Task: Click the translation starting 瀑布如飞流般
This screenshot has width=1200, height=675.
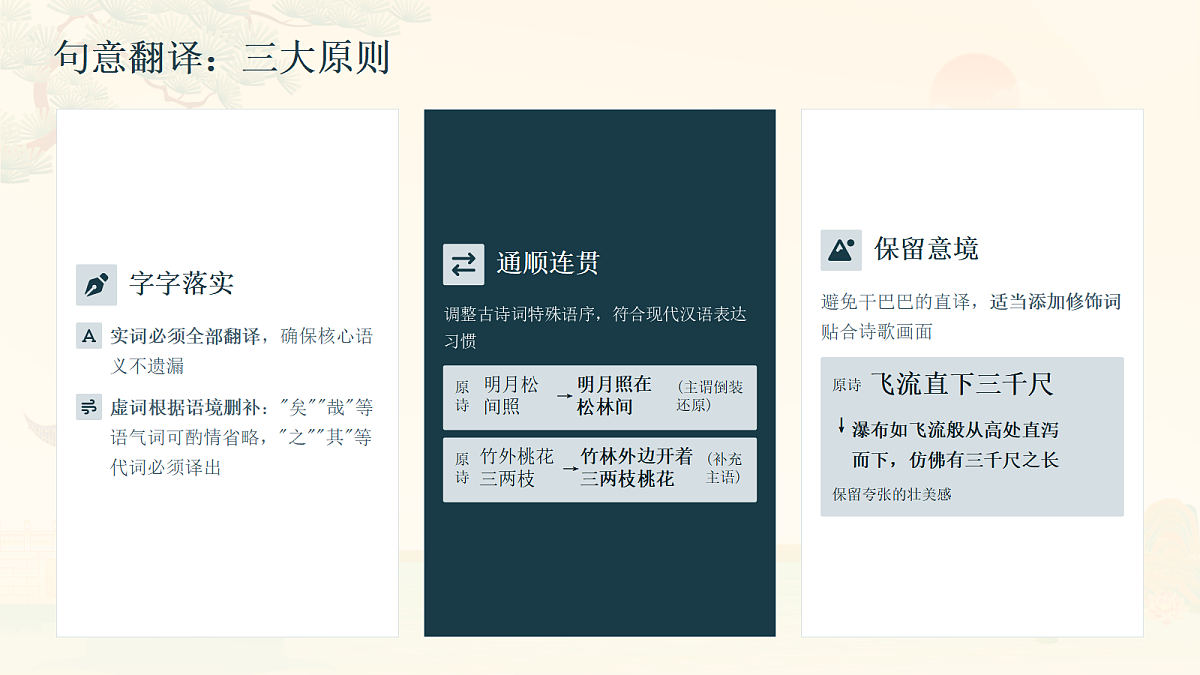Action: [955, 445]
